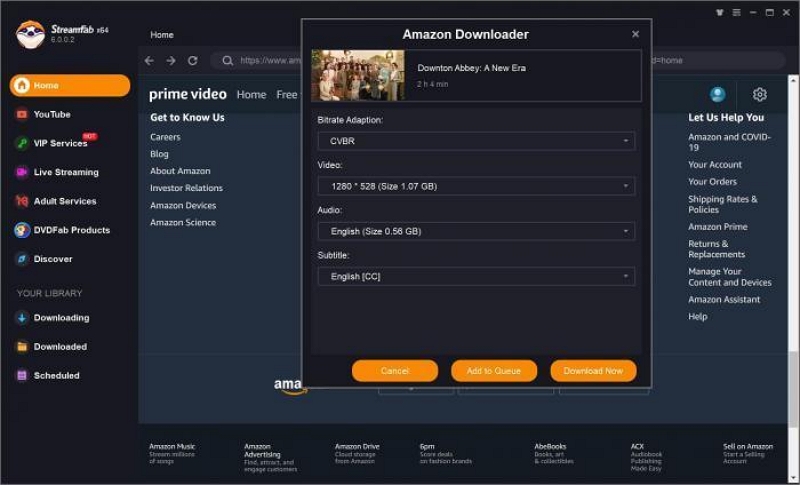The height and width of the screenshot is (485, 800).
Task: Click the StreamFab sloth logo
Action: pos(30,34)
